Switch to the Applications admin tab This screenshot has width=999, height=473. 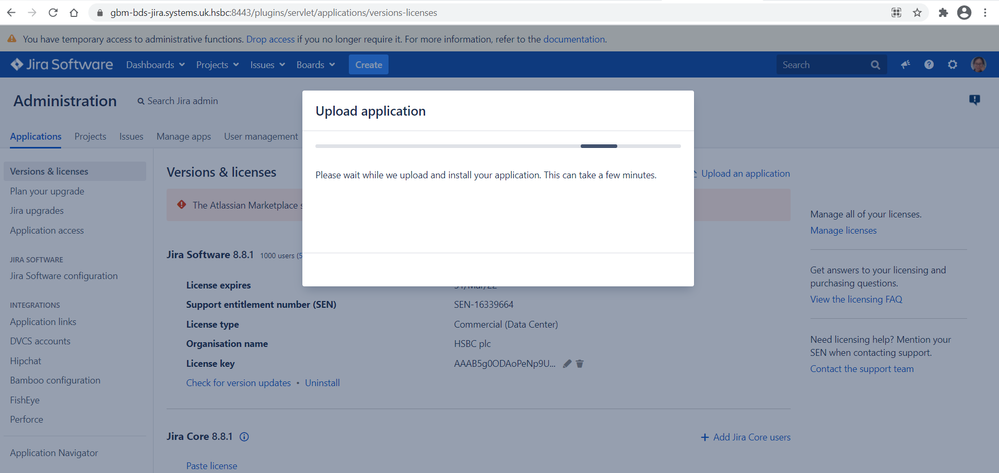pos(36,136)
